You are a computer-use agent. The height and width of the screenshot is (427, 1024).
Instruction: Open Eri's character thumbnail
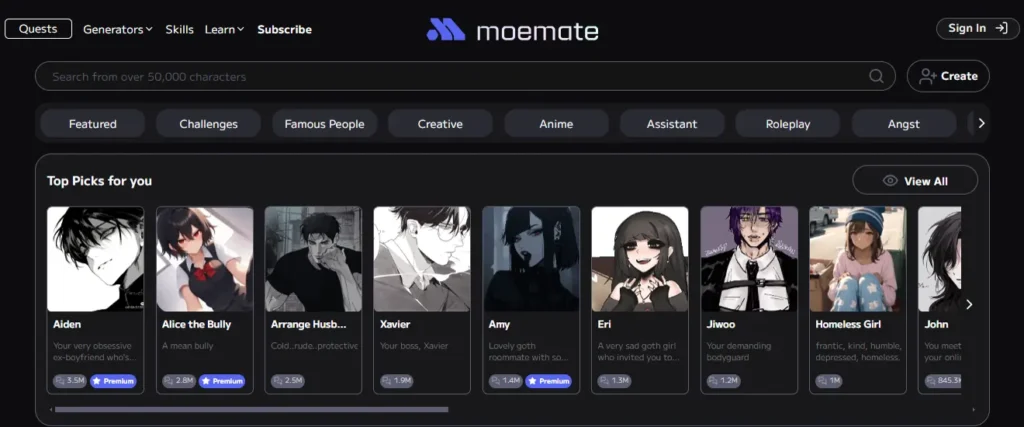(x=640, y=259)
